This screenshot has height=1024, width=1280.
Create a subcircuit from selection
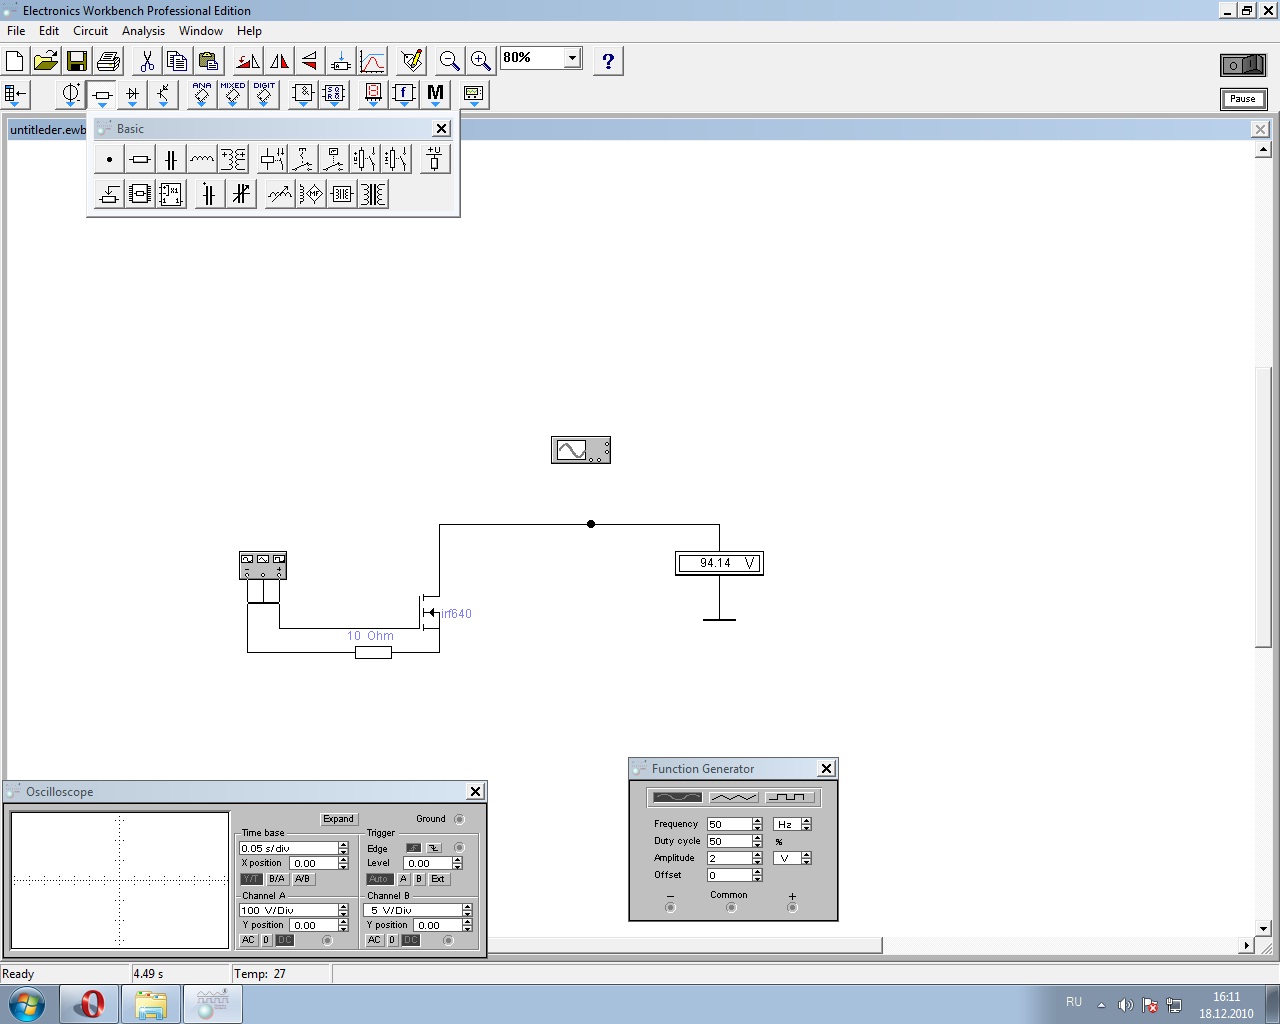coord(341,61)
